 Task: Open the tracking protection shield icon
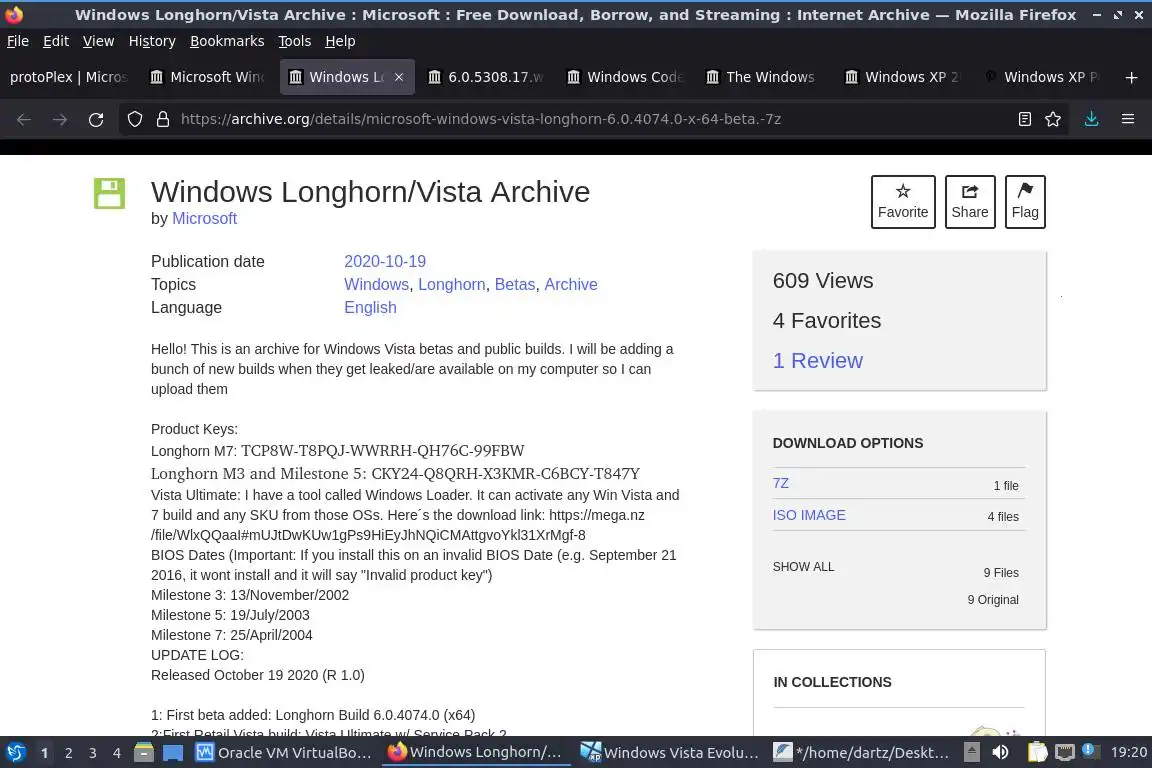tap(134, 119)
